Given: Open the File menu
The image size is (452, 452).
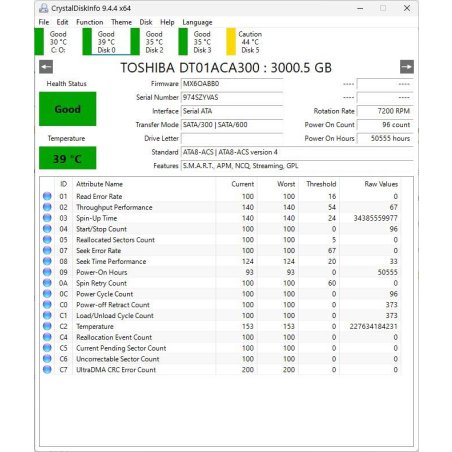Looking at the screenshot, I should [x=44, y=22].
